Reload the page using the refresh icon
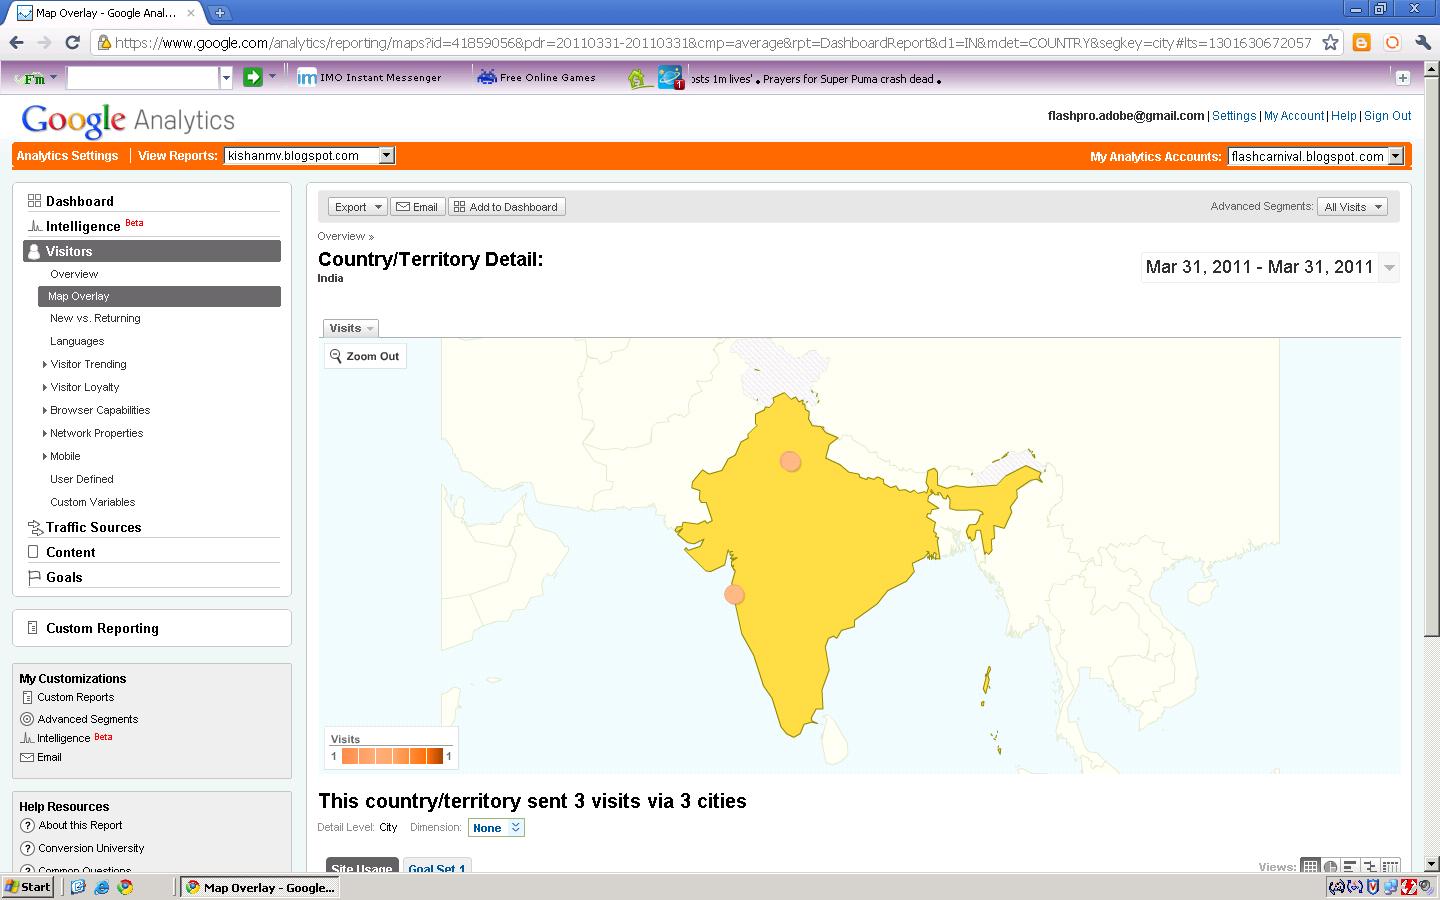Screen dimensions: 1440x900 (72, 42)
